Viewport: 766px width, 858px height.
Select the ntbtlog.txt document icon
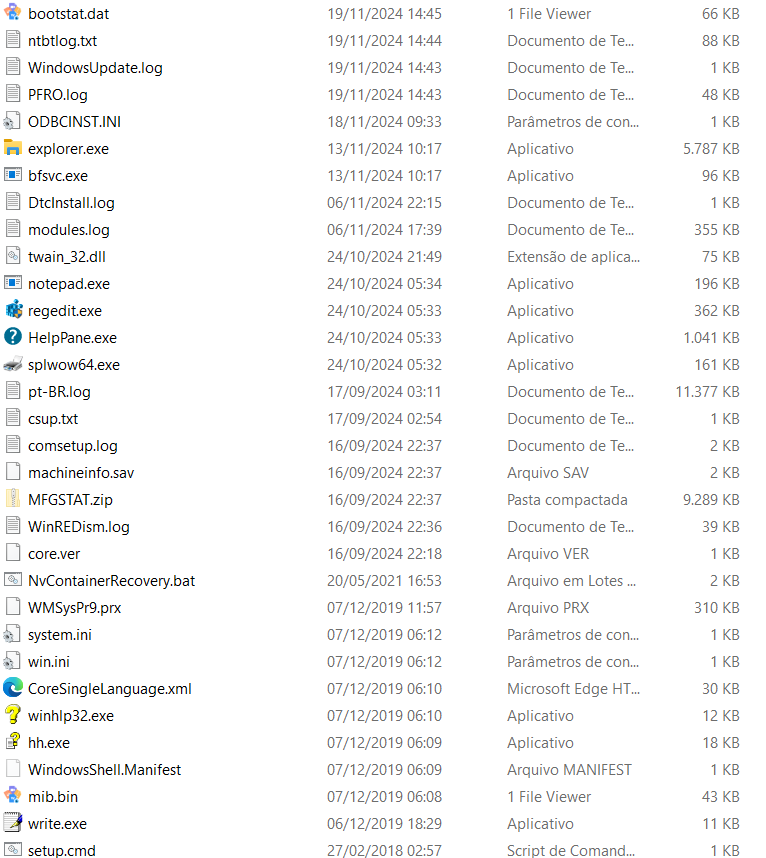pyautogui.click(x=13, y=40)
